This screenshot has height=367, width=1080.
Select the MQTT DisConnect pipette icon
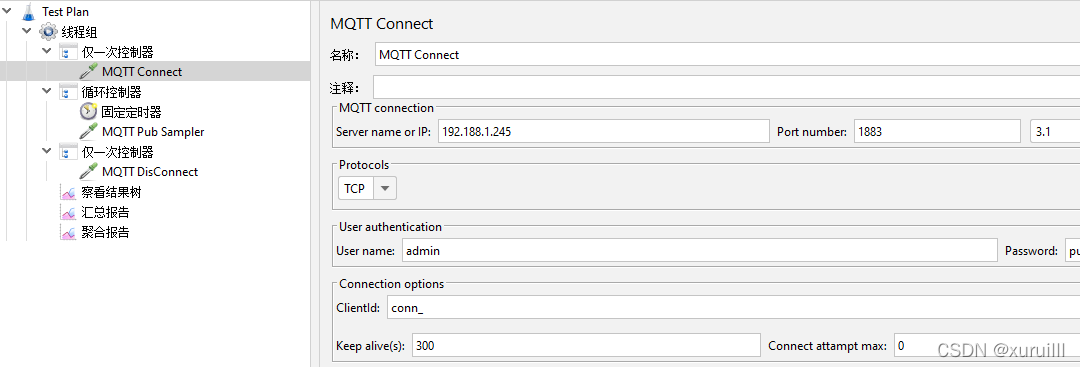88,171
